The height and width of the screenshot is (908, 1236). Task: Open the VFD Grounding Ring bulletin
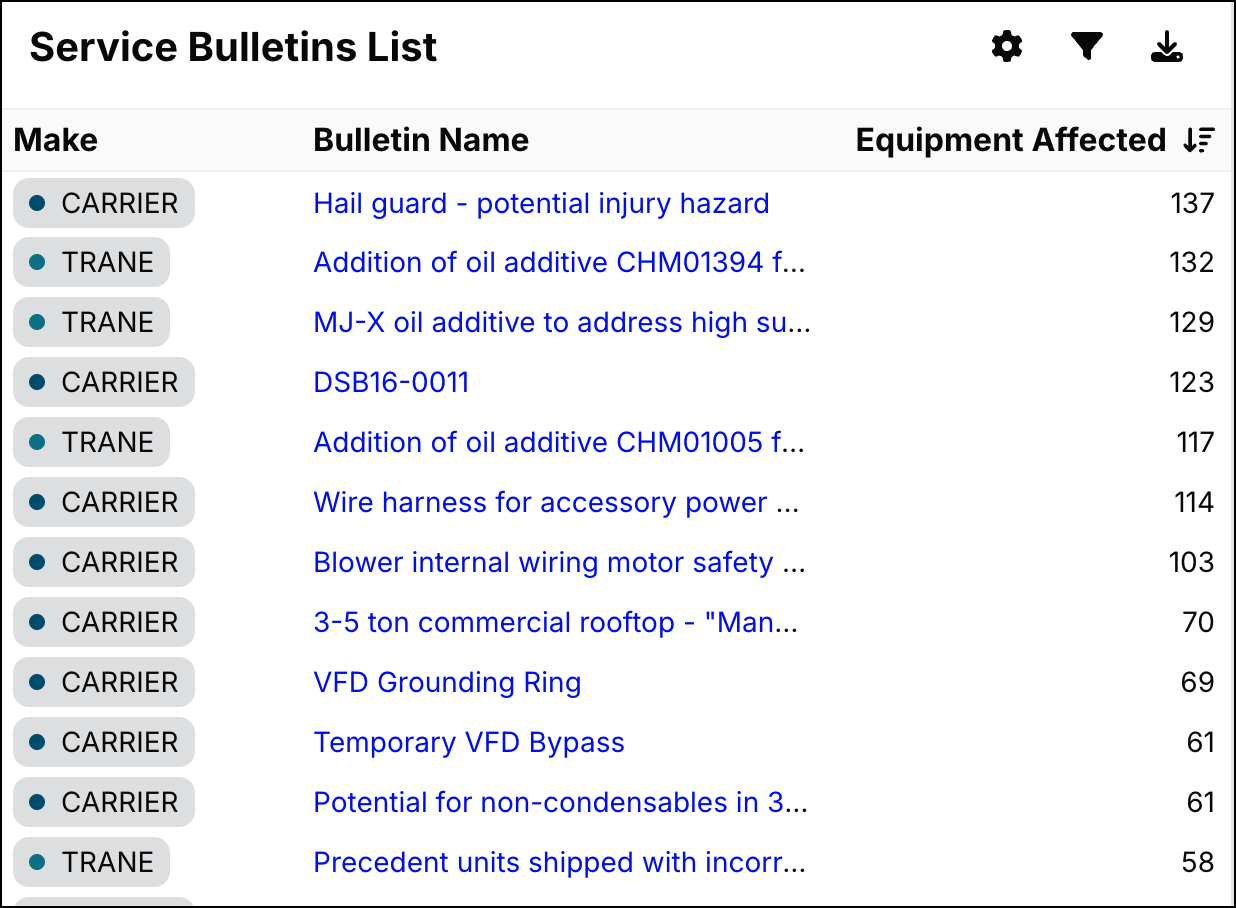447,682
